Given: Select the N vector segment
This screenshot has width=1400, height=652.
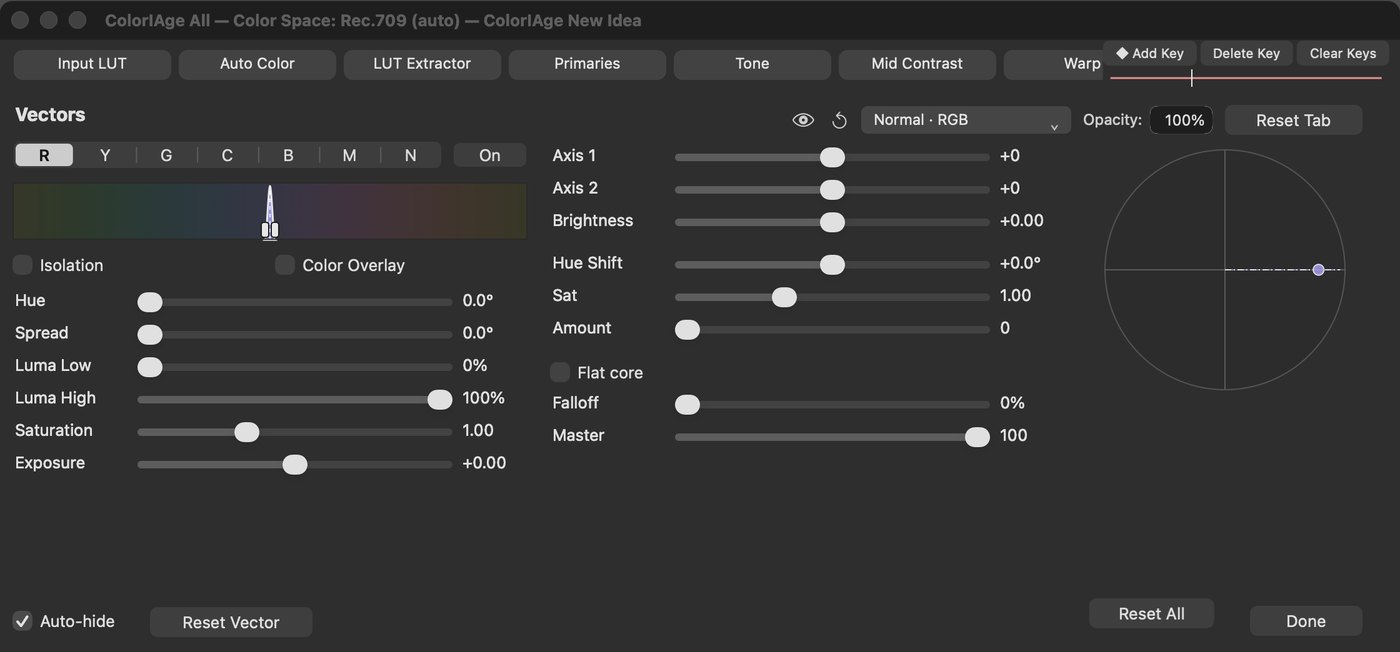Looking at the screenshot, I should pyautogui.click(x=410, y=155).
